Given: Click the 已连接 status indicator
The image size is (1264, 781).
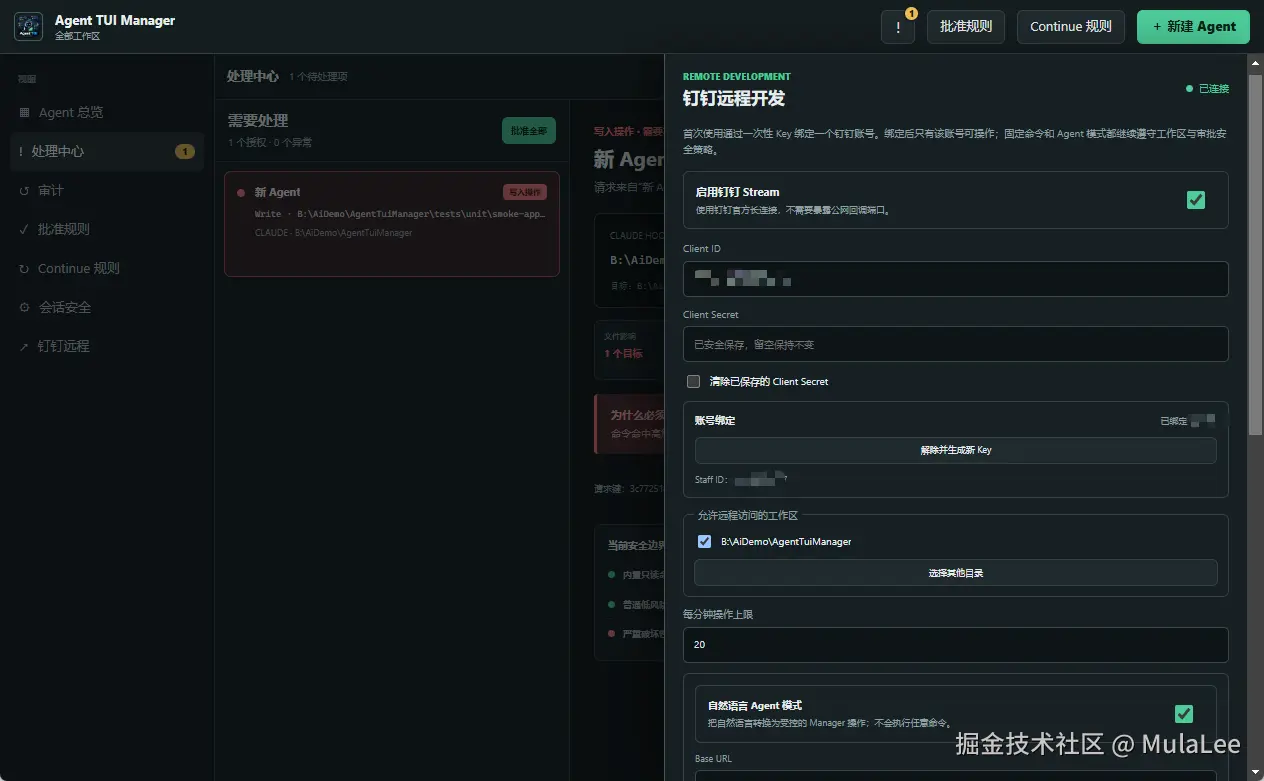Looking at the screenshot, I should 1207,89.
